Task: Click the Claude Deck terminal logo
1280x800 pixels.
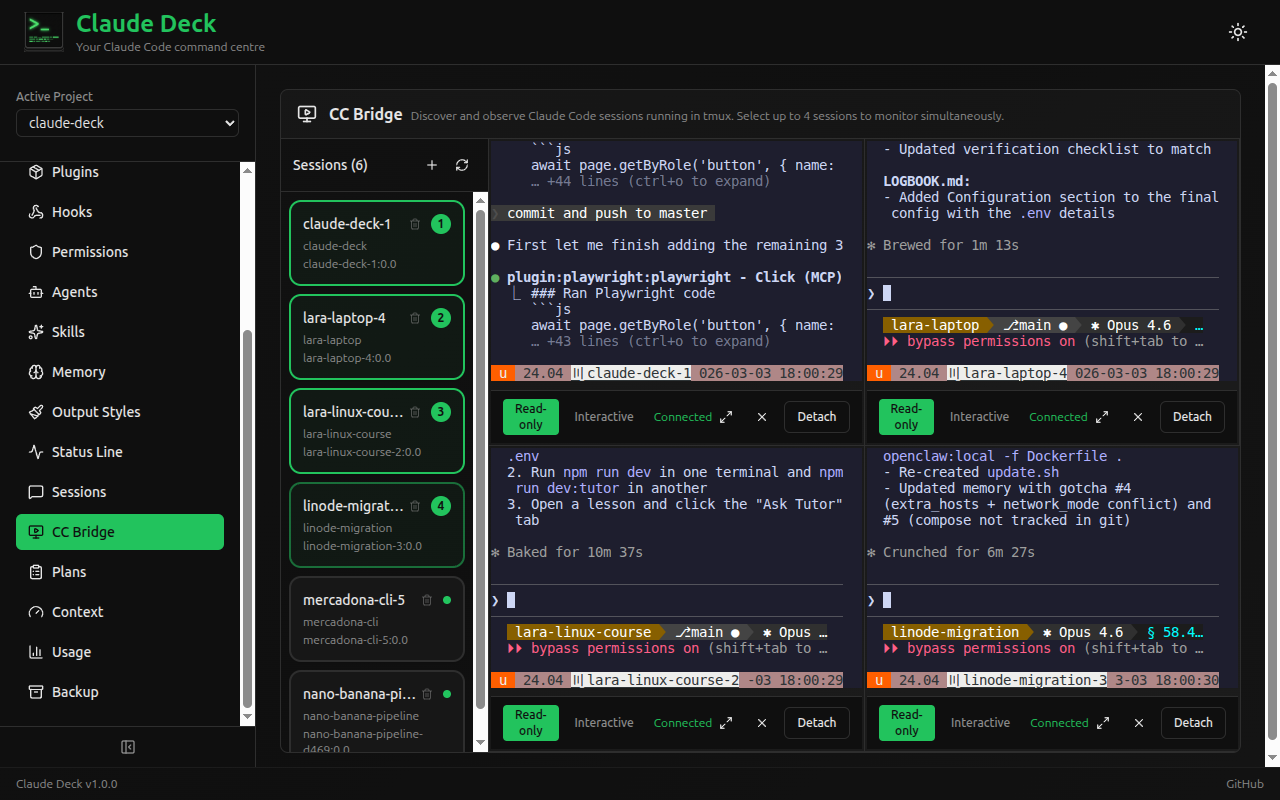Action: 43,31
